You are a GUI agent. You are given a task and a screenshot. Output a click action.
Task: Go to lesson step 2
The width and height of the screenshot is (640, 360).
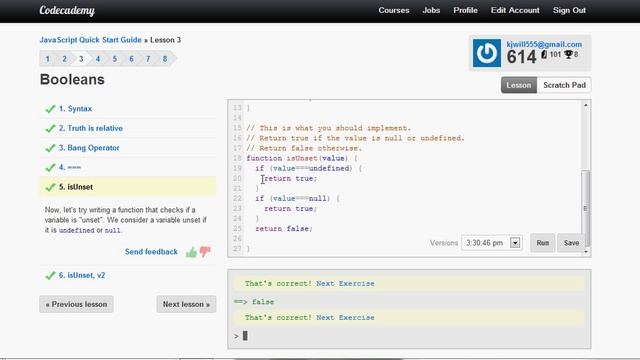64,59
